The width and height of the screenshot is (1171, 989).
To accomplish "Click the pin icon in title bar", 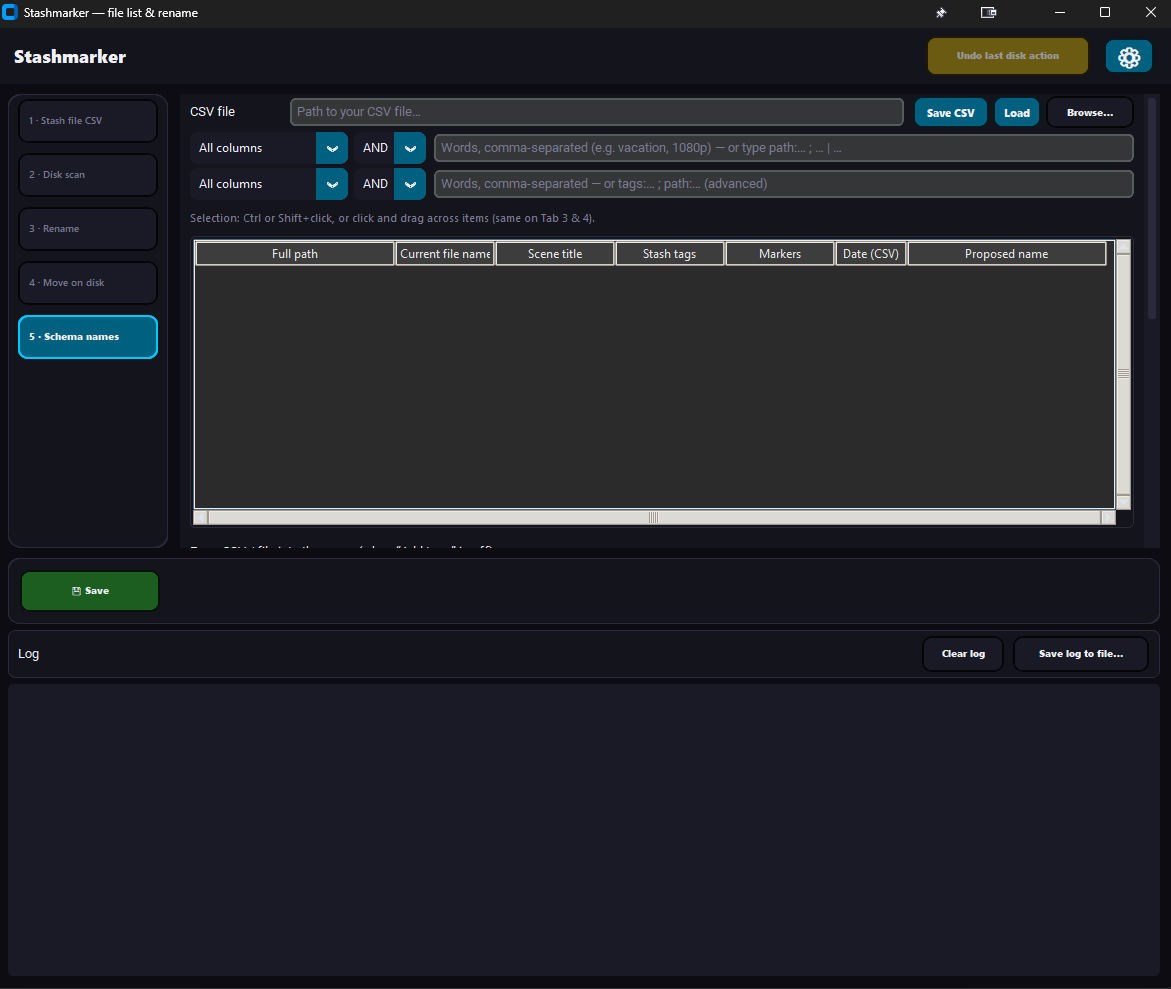I will [x=940, y=13].
